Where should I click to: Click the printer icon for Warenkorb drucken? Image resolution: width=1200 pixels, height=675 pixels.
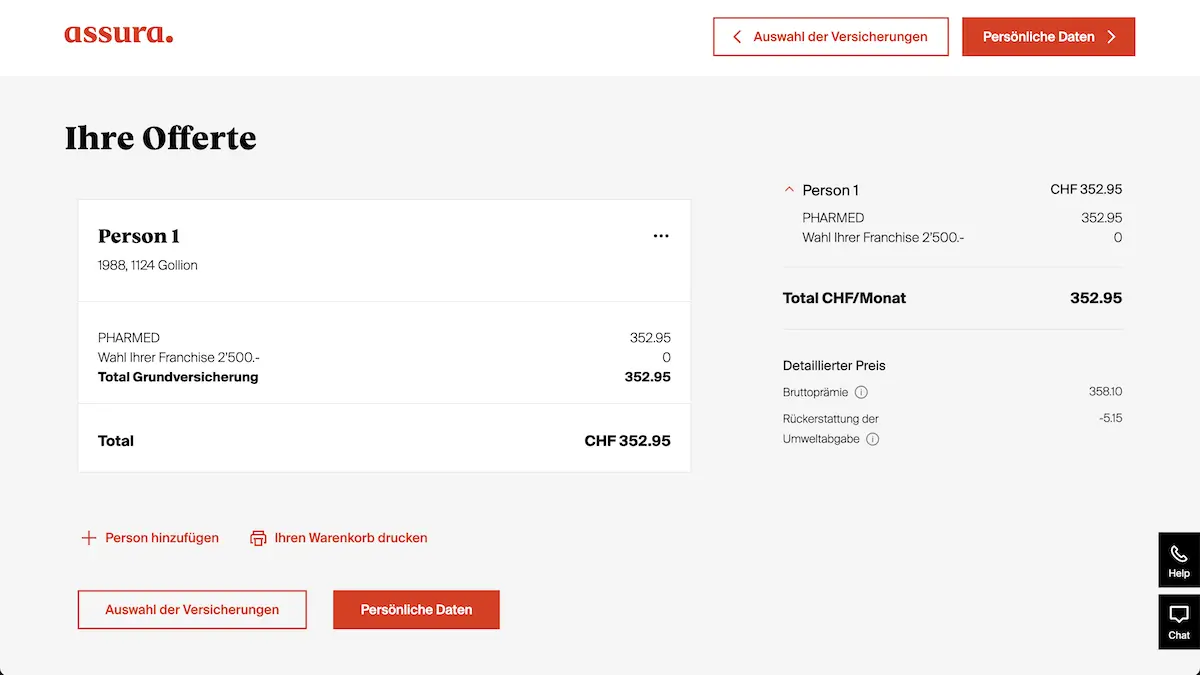point(259,538)
